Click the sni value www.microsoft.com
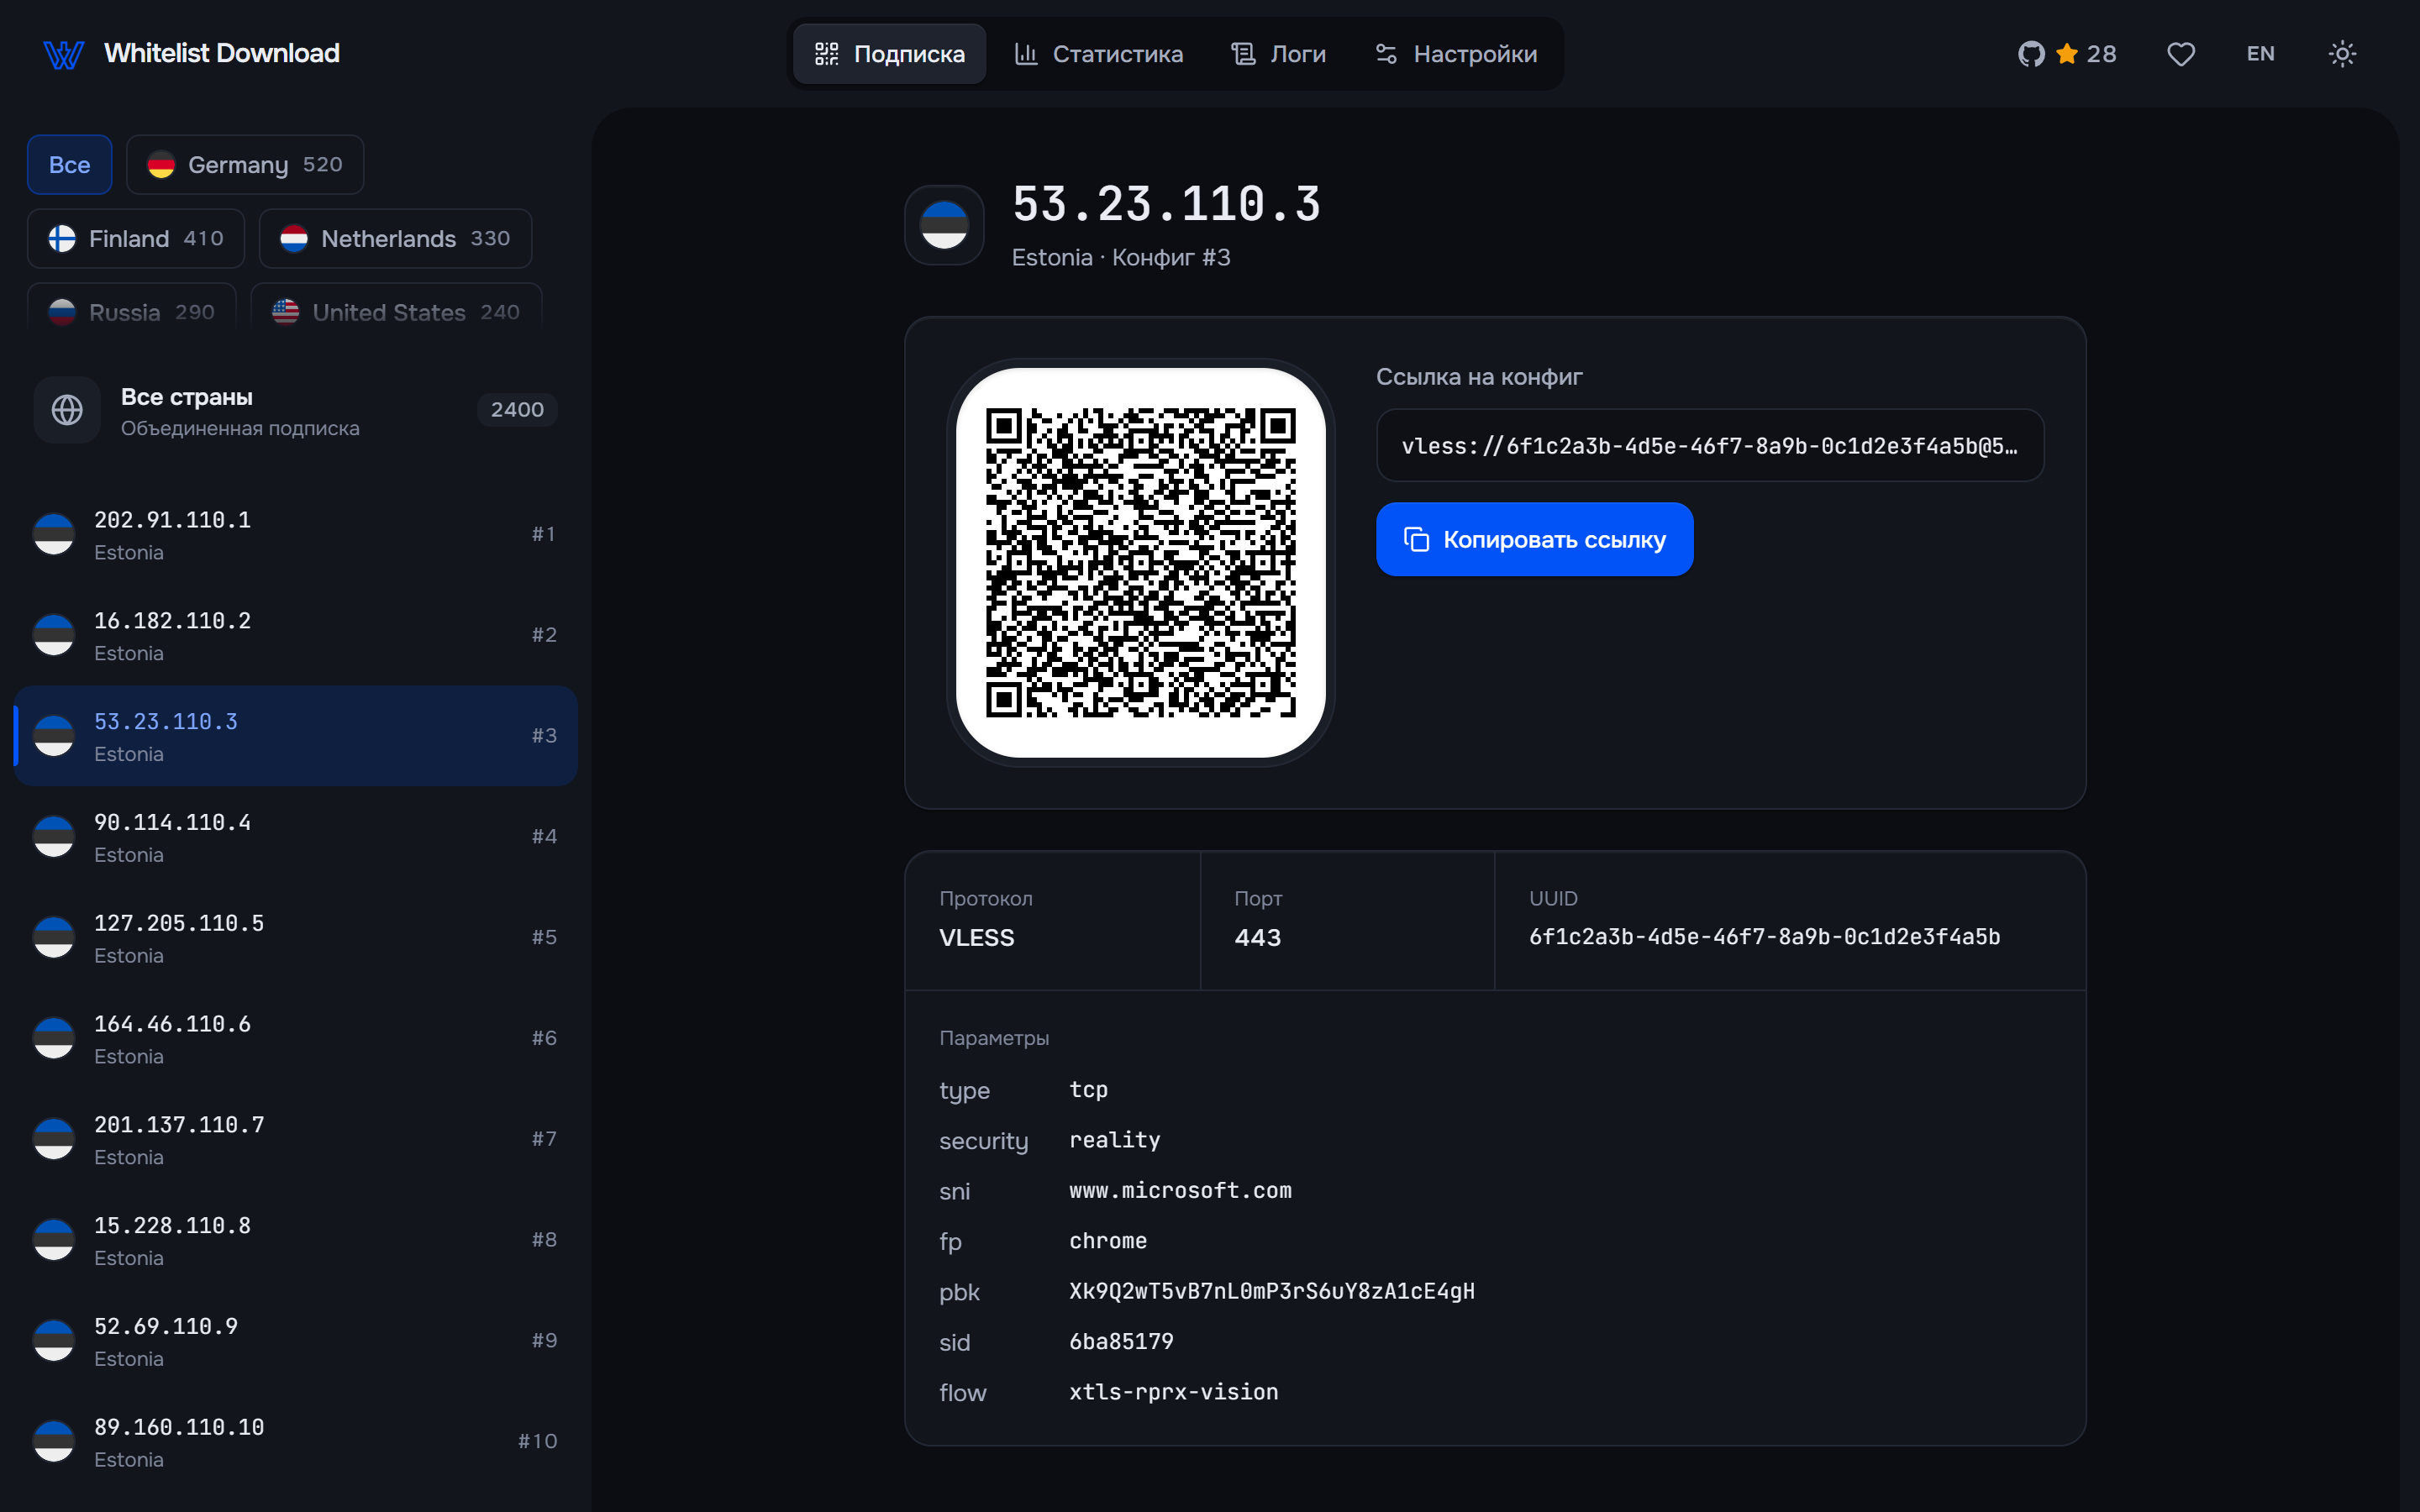Viewport: 2420px width, 1512px height. (x=1180, y=1191)
